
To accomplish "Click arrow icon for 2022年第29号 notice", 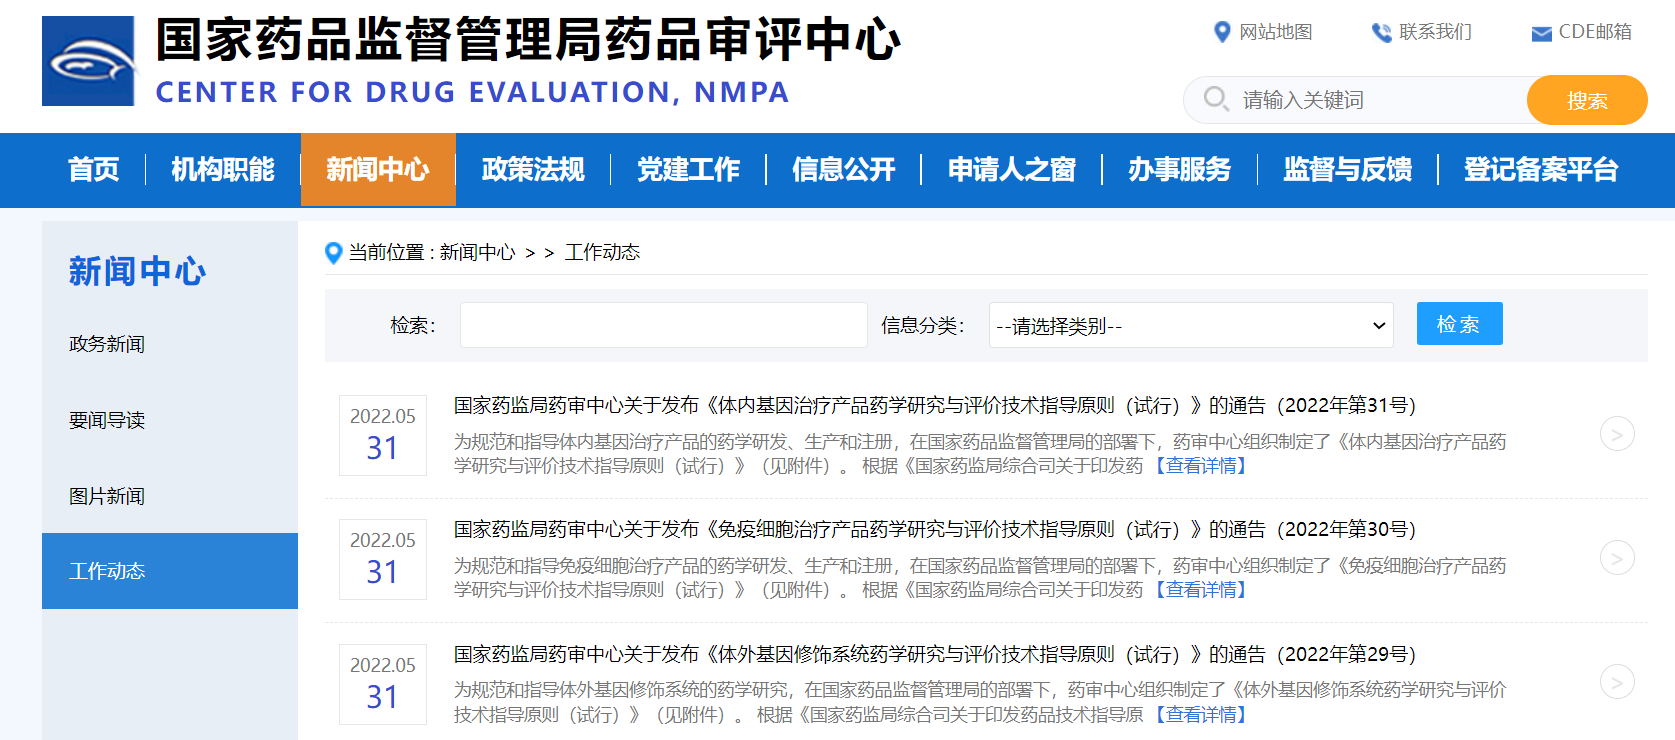I will pyautogui.click(x=1617, y=682).
